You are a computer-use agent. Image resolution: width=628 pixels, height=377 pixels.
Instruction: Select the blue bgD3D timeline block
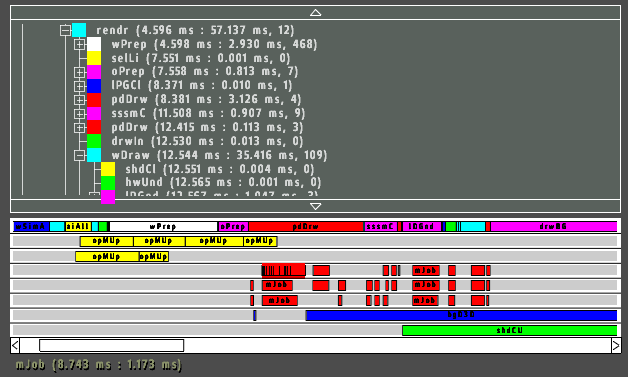click(x=461, y=315)
